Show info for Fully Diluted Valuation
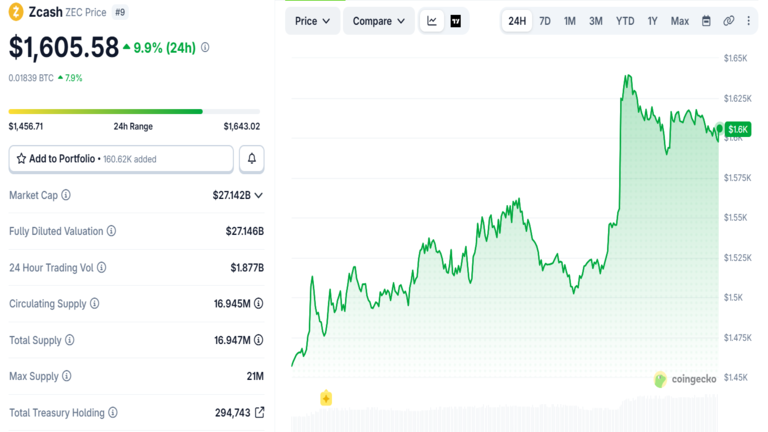This screenshot has height=432, width=768. coord(112,231)
